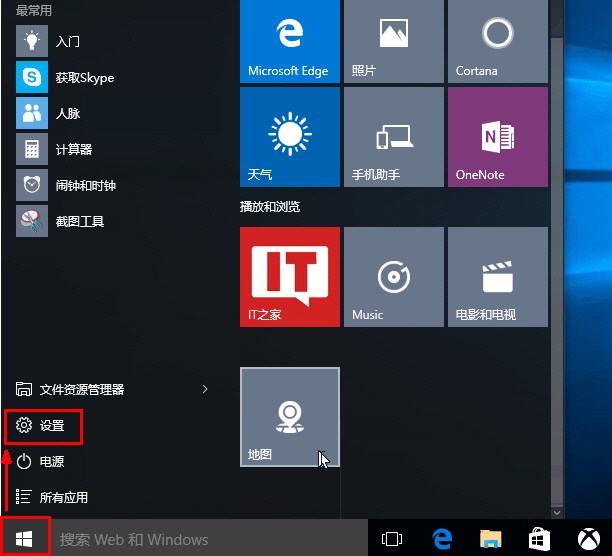Select the 播放和浏览 group heading

[x=270, y=206]
